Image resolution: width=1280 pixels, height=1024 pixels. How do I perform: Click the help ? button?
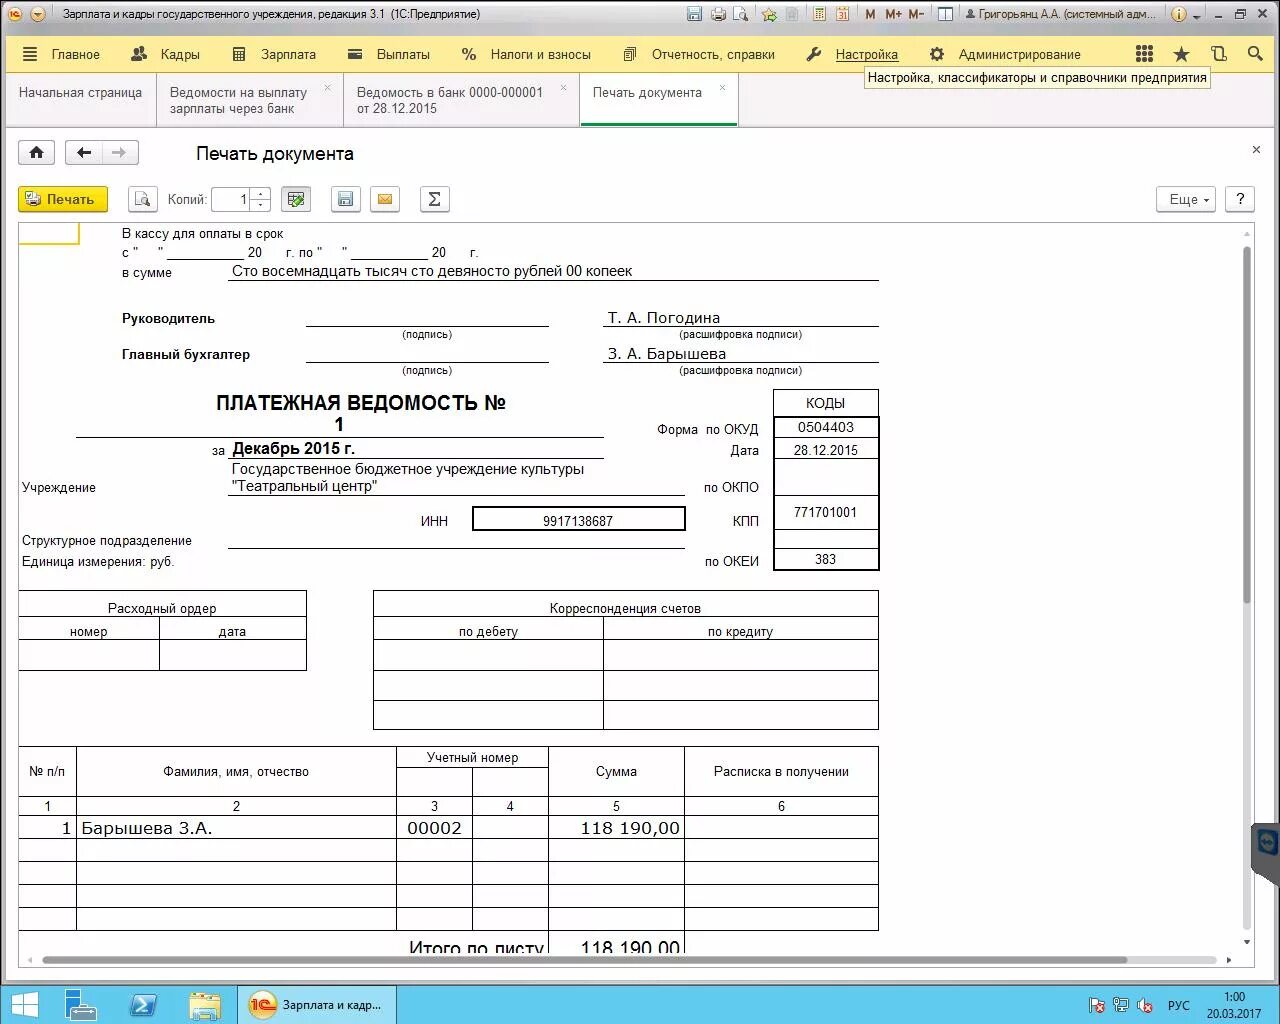pos(1240,199)
